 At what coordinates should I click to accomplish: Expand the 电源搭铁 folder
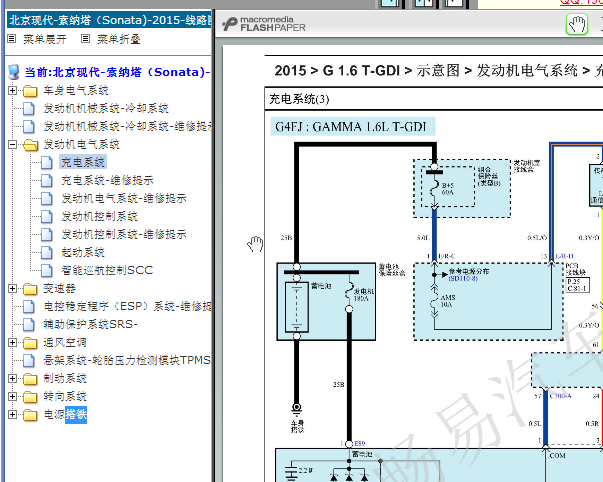coord(12,414)
